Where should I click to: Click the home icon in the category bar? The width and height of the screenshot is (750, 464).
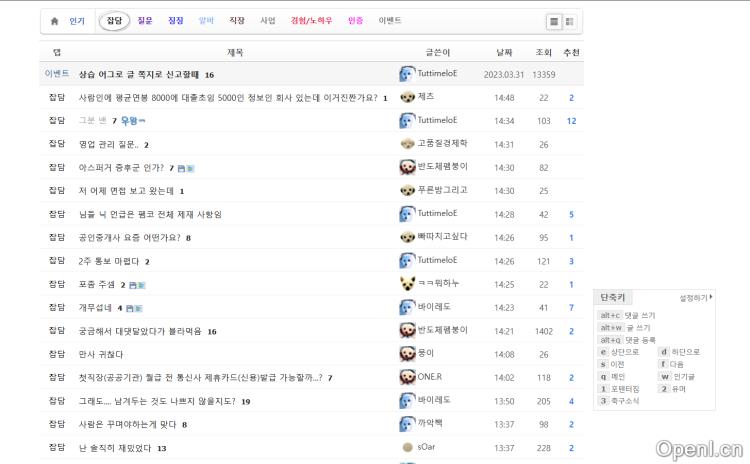55,20
